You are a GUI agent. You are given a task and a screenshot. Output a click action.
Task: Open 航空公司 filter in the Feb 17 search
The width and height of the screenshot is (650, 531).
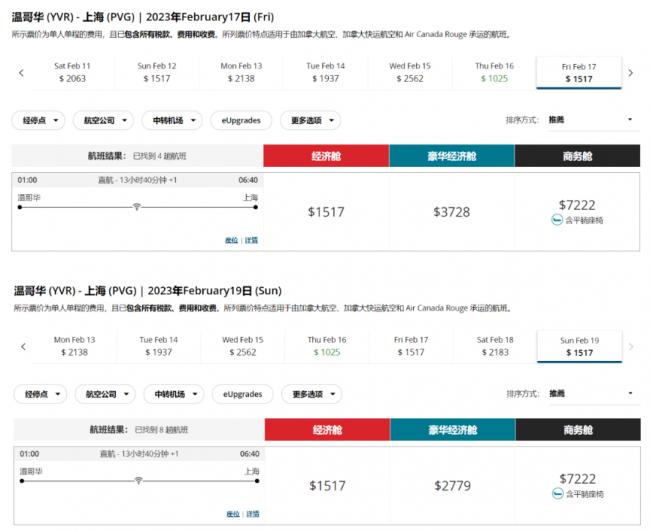coord(103,121)
